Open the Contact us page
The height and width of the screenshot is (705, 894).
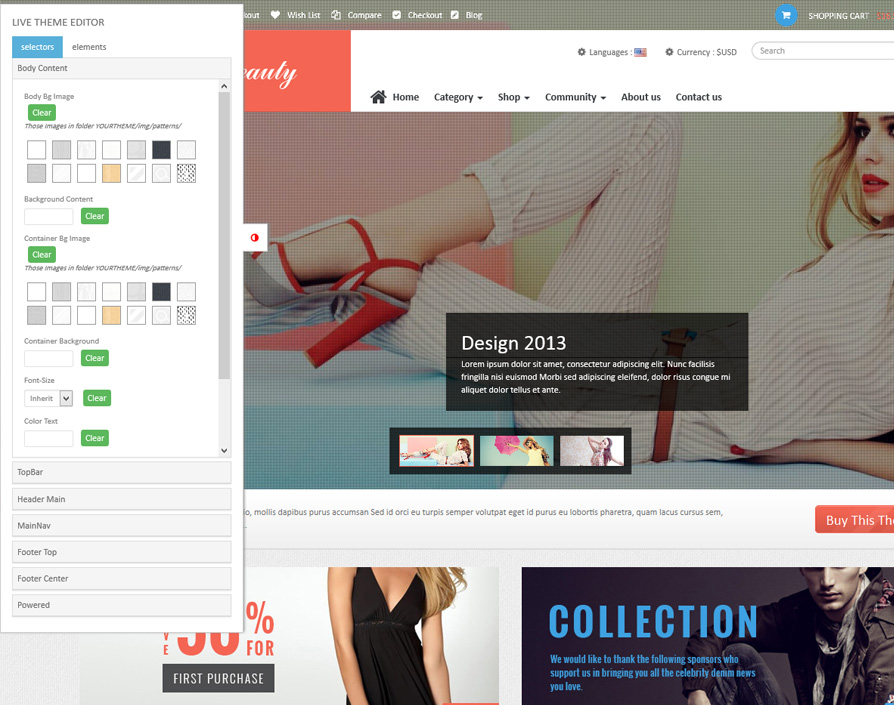point(698,97)
